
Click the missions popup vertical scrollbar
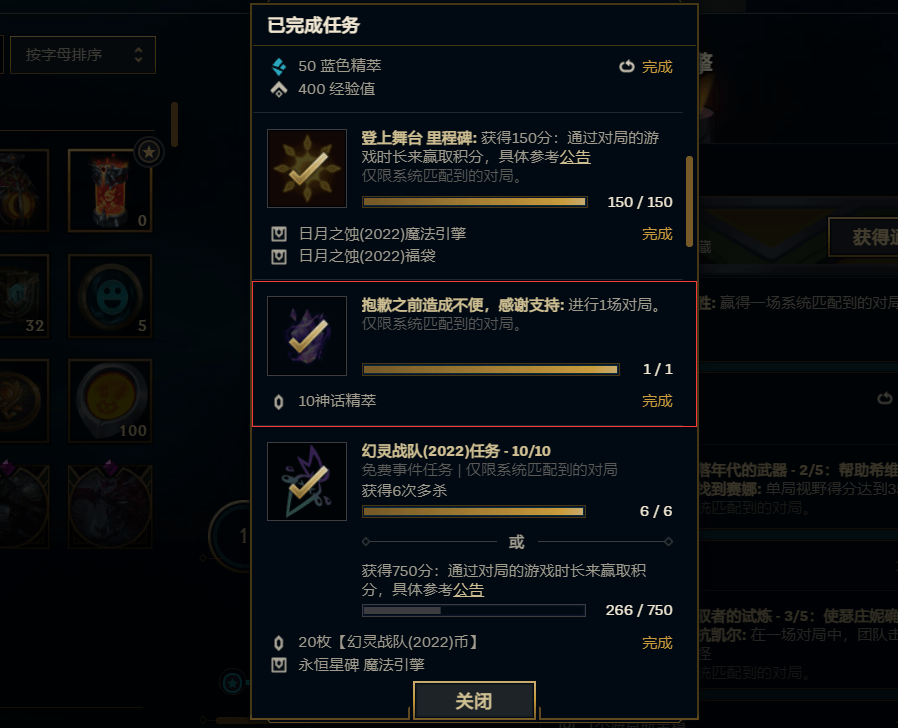(x=690, y=201)
